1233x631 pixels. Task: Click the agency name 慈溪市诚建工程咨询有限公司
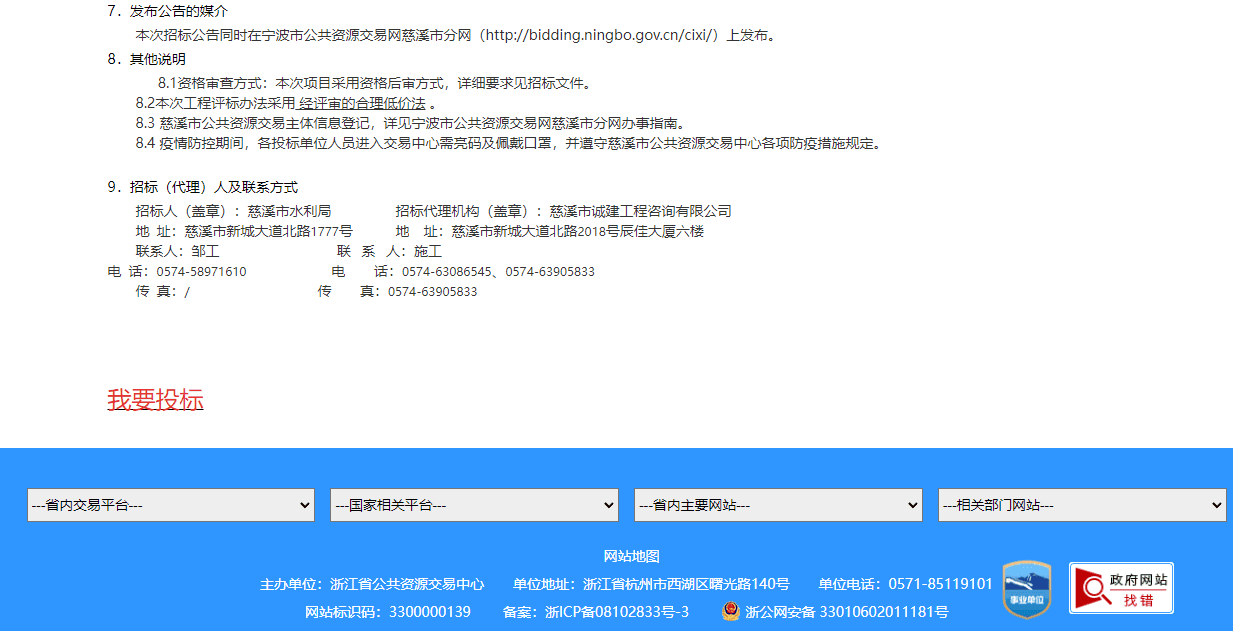(x=640, y=211)
